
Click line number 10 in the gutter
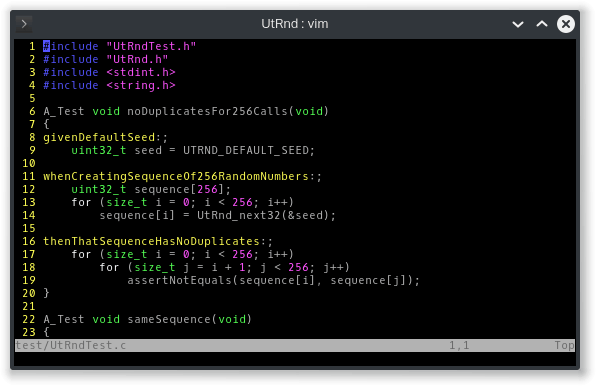click(x=29, y=163)
